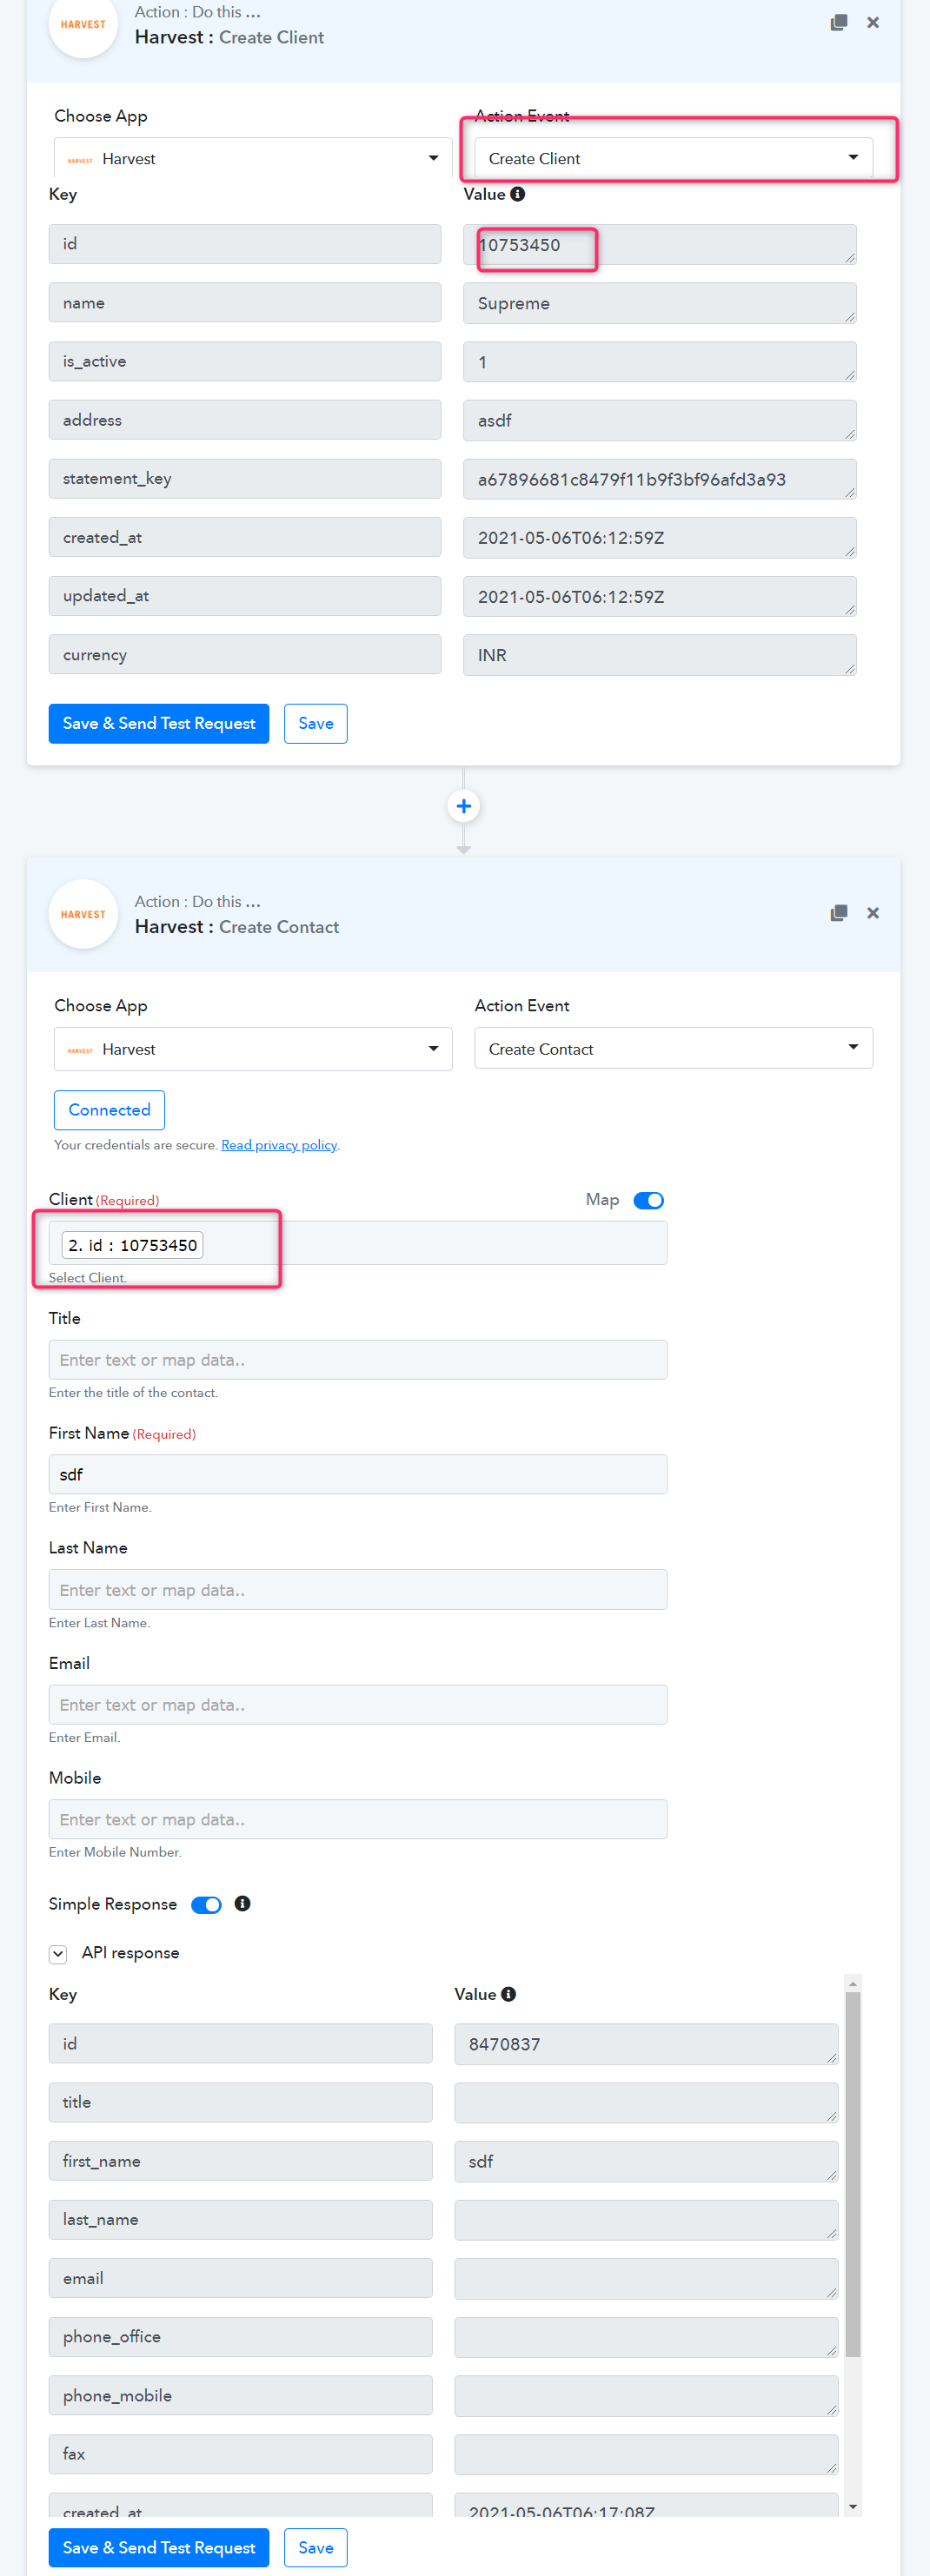The image size is (930, 2576).
Task: Focus the Last Name input field
Action: [x=358, y=1590]
